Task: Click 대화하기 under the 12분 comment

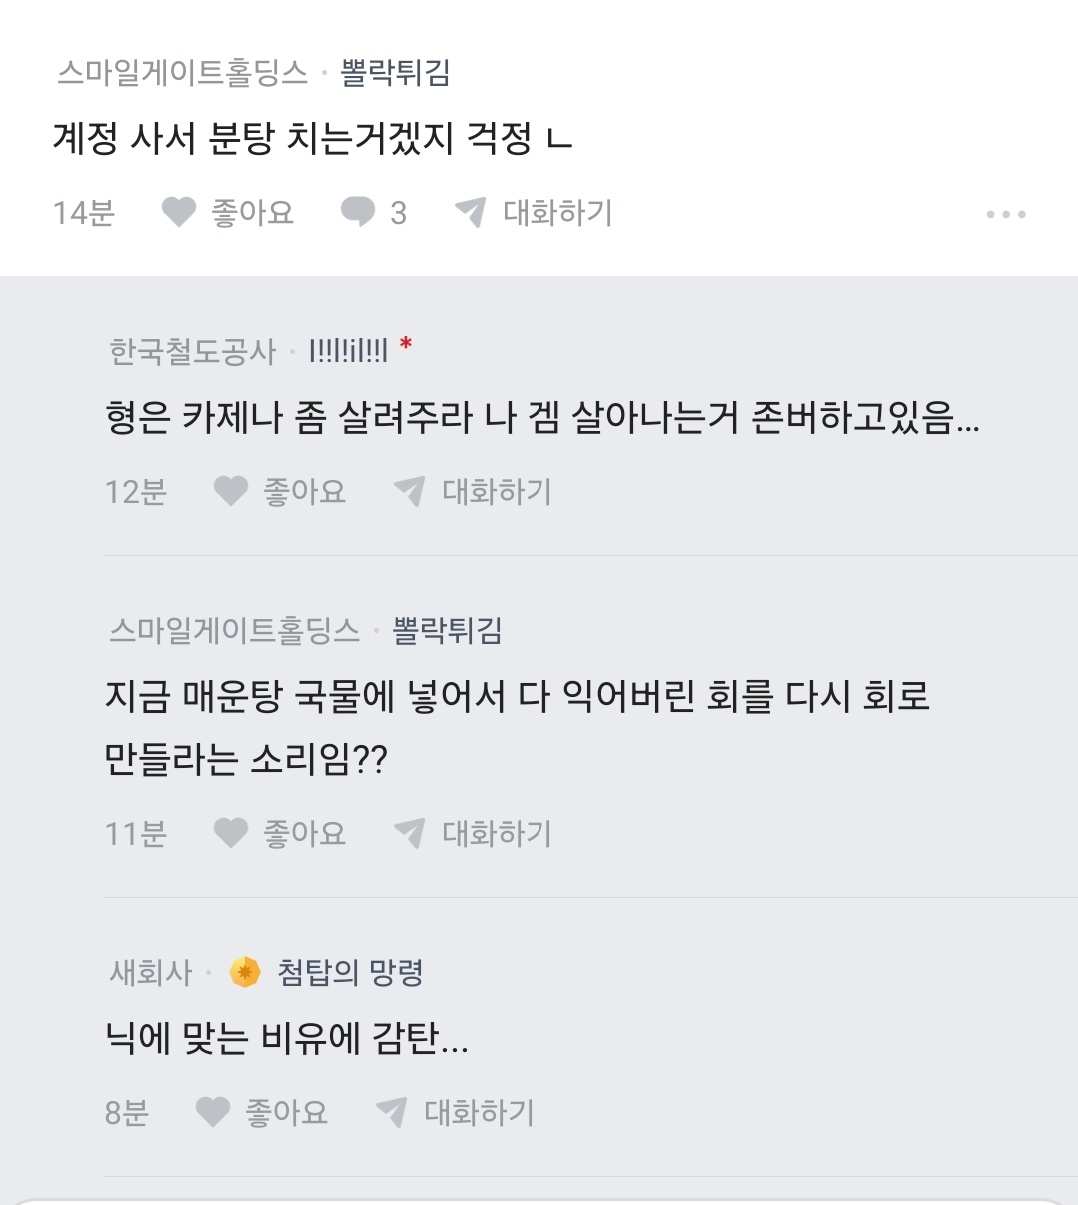Action: pos(496,491)
